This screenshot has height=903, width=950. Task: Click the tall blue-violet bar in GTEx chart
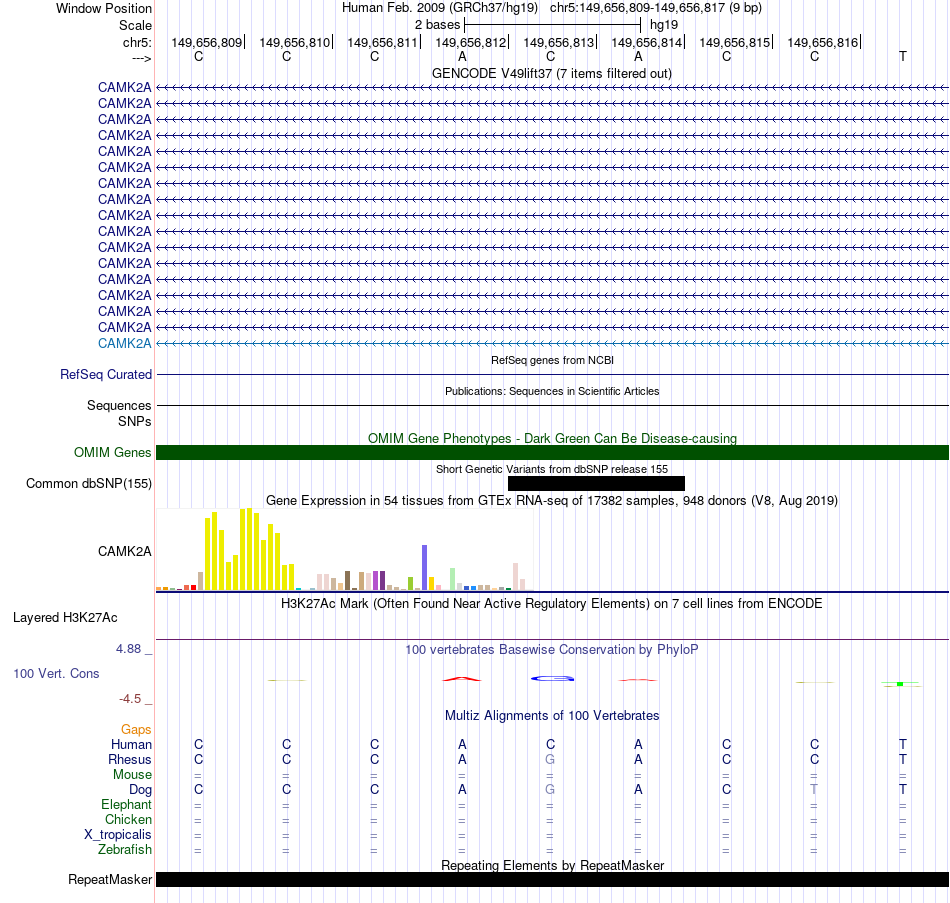coord(425,568)
